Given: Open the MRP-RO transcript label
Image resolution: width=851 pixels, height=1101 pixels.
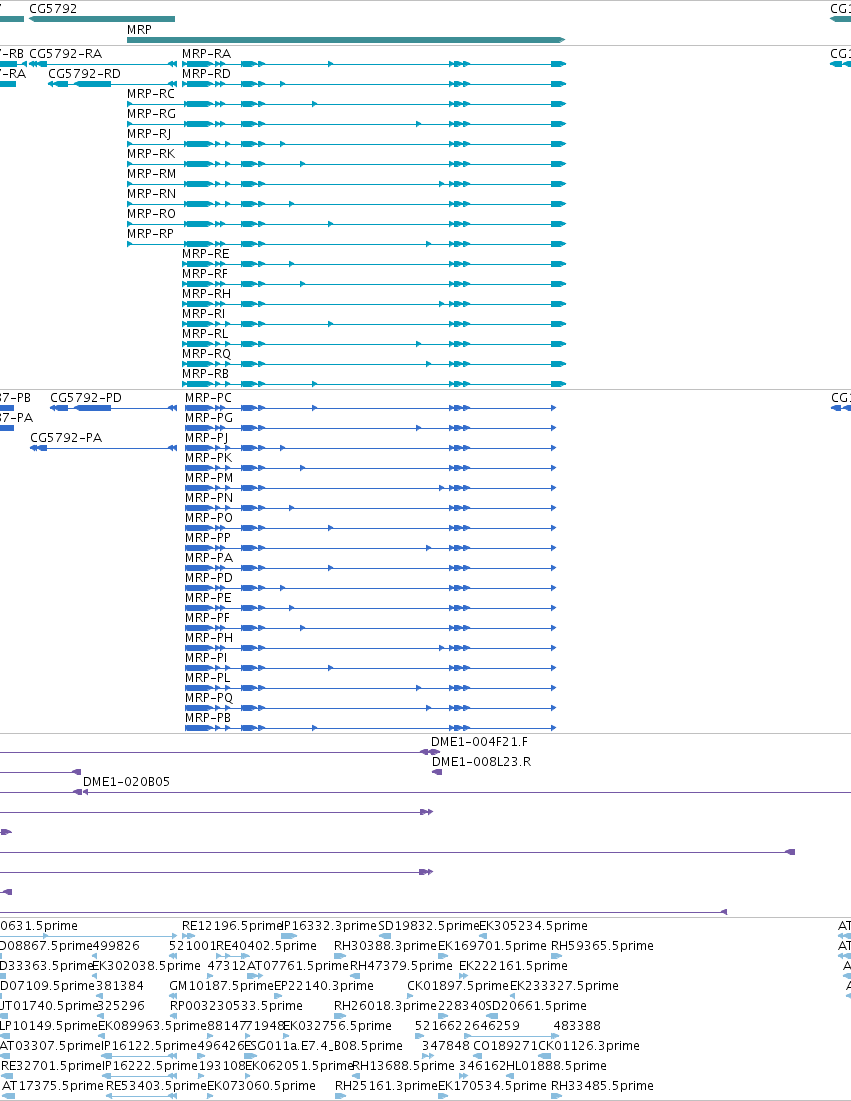Looking at the screenshot, I should [x=152, y=213].
